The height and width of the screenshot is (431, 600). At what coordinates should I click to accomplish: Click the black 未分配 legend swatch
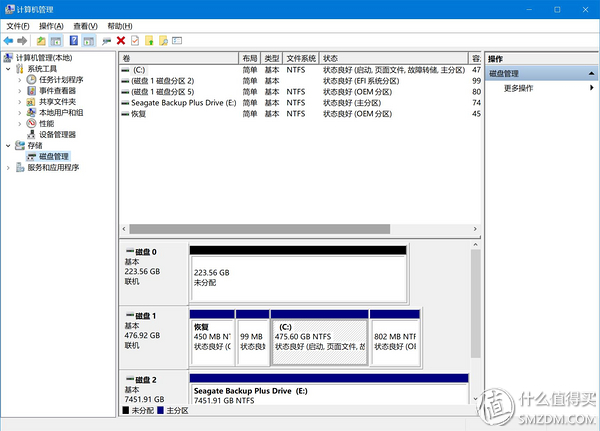pyautogui.click(x=126, y=411)
